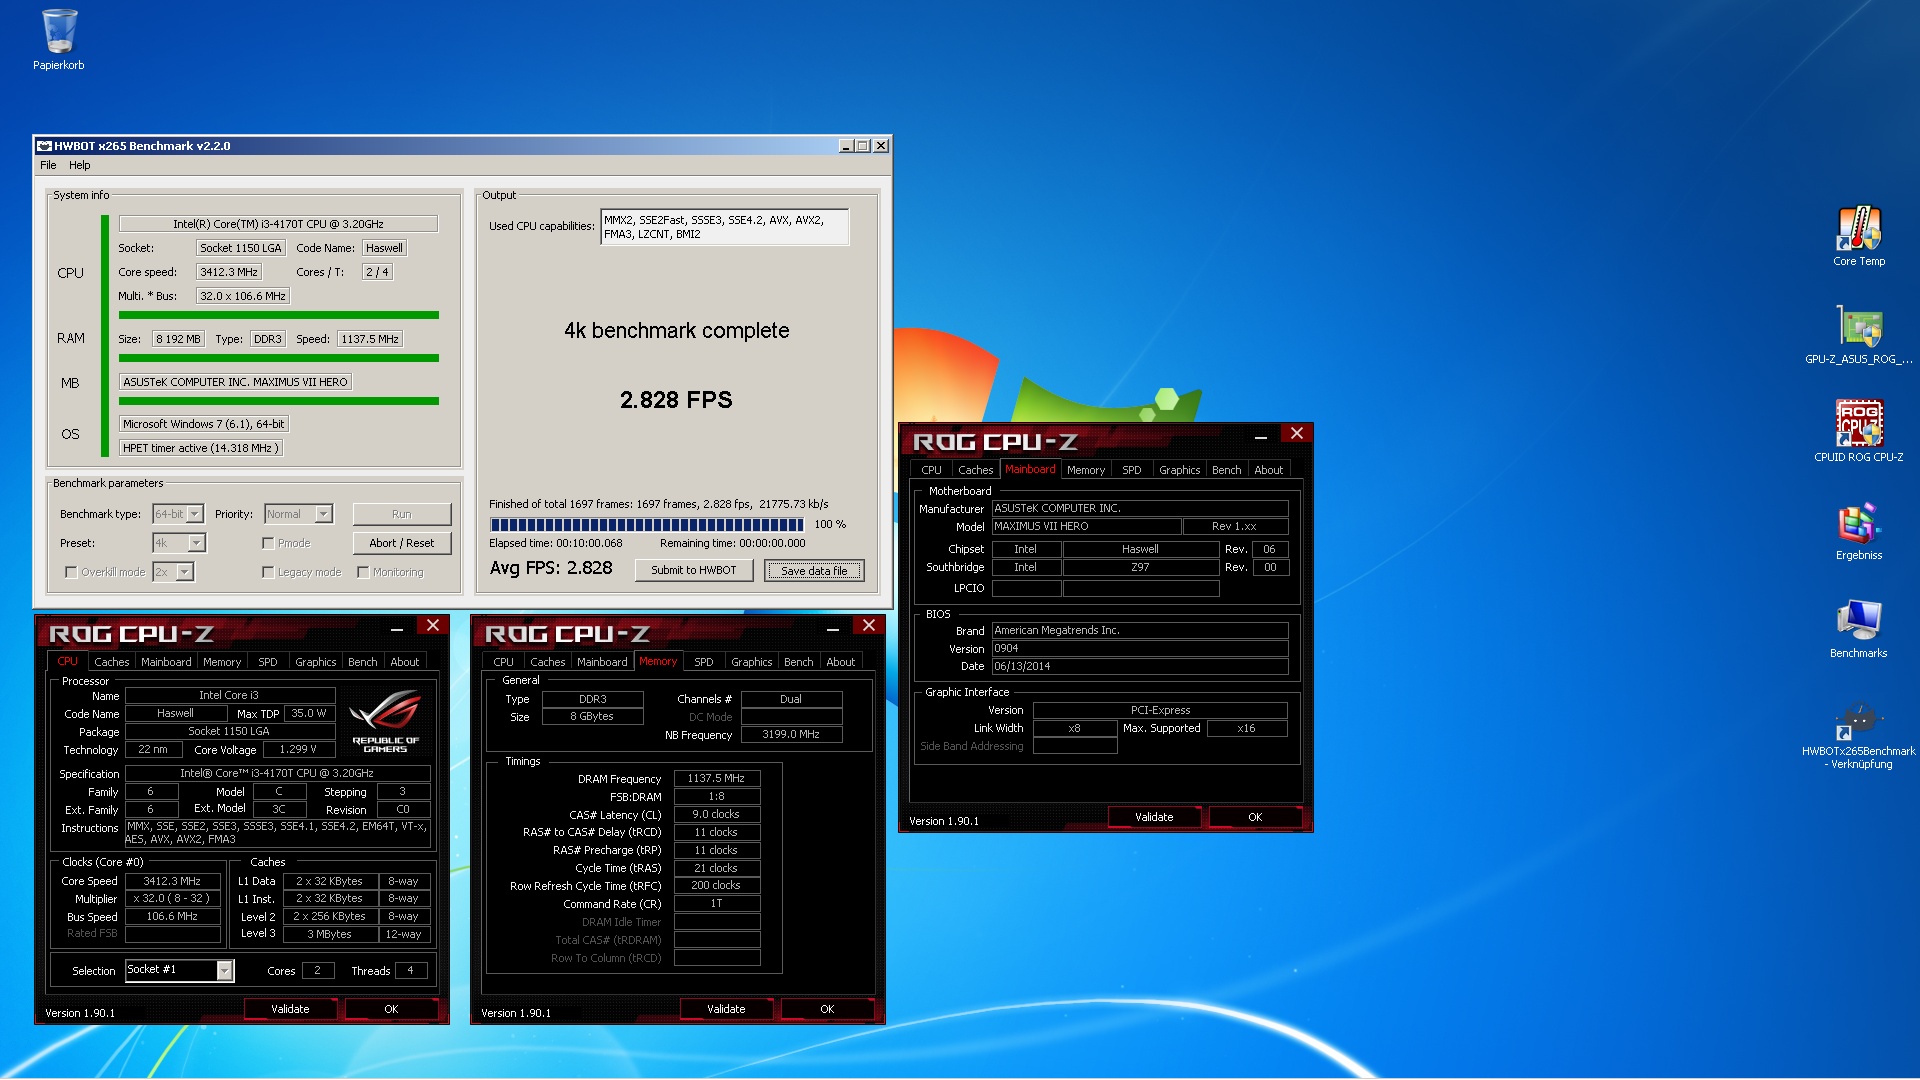Screen dimensions: 1920x1080
Task: Close the CPU-Z Memory window
Action: 869,625
